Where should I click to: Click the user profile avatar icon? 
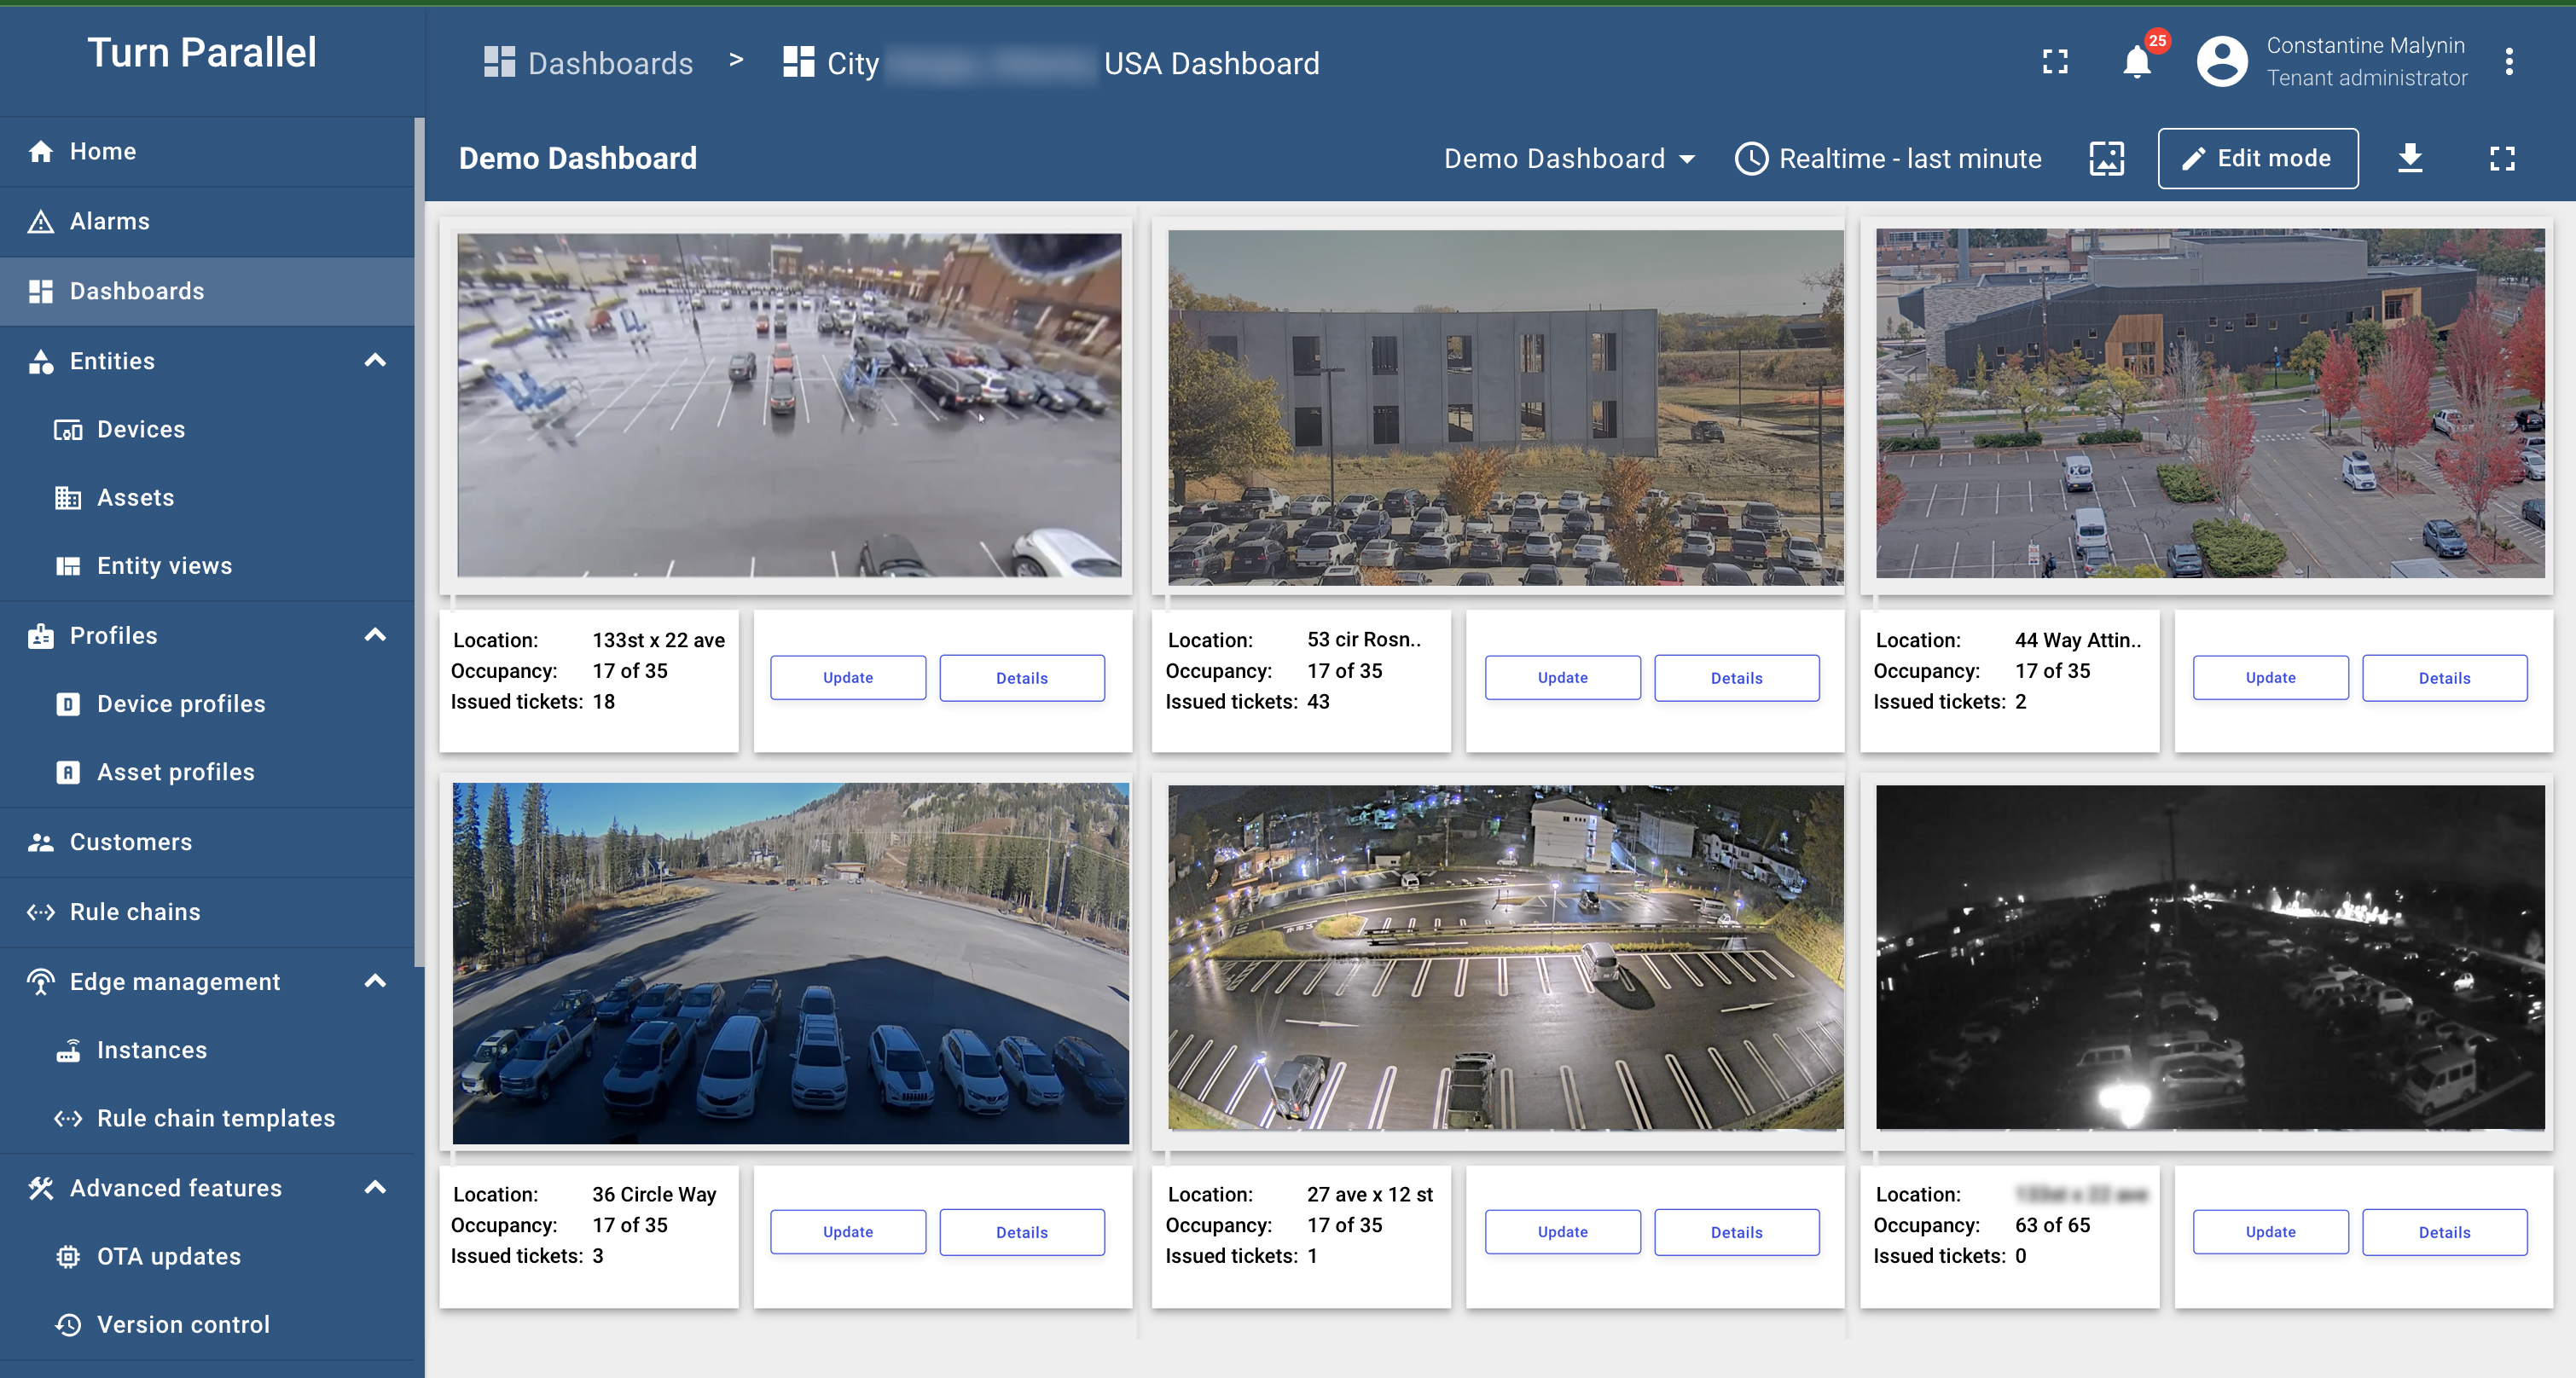point(2221,62)
